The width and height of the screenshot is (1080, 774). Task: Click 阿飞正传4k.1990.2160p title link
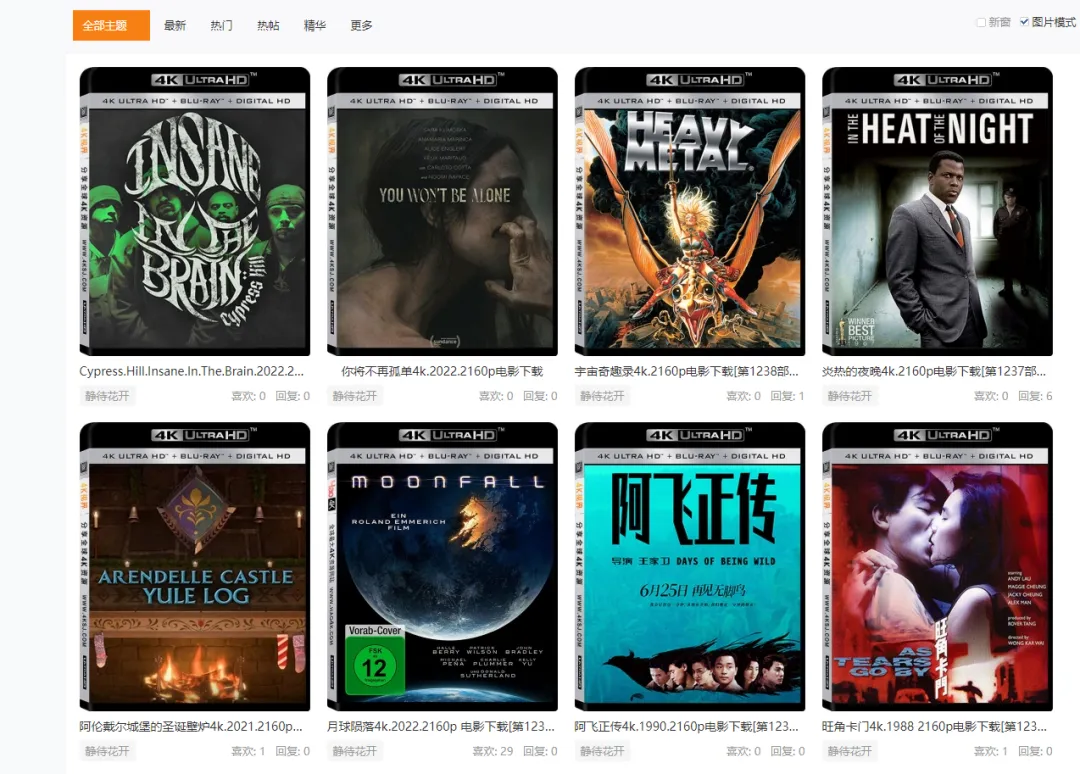(687, 726)
